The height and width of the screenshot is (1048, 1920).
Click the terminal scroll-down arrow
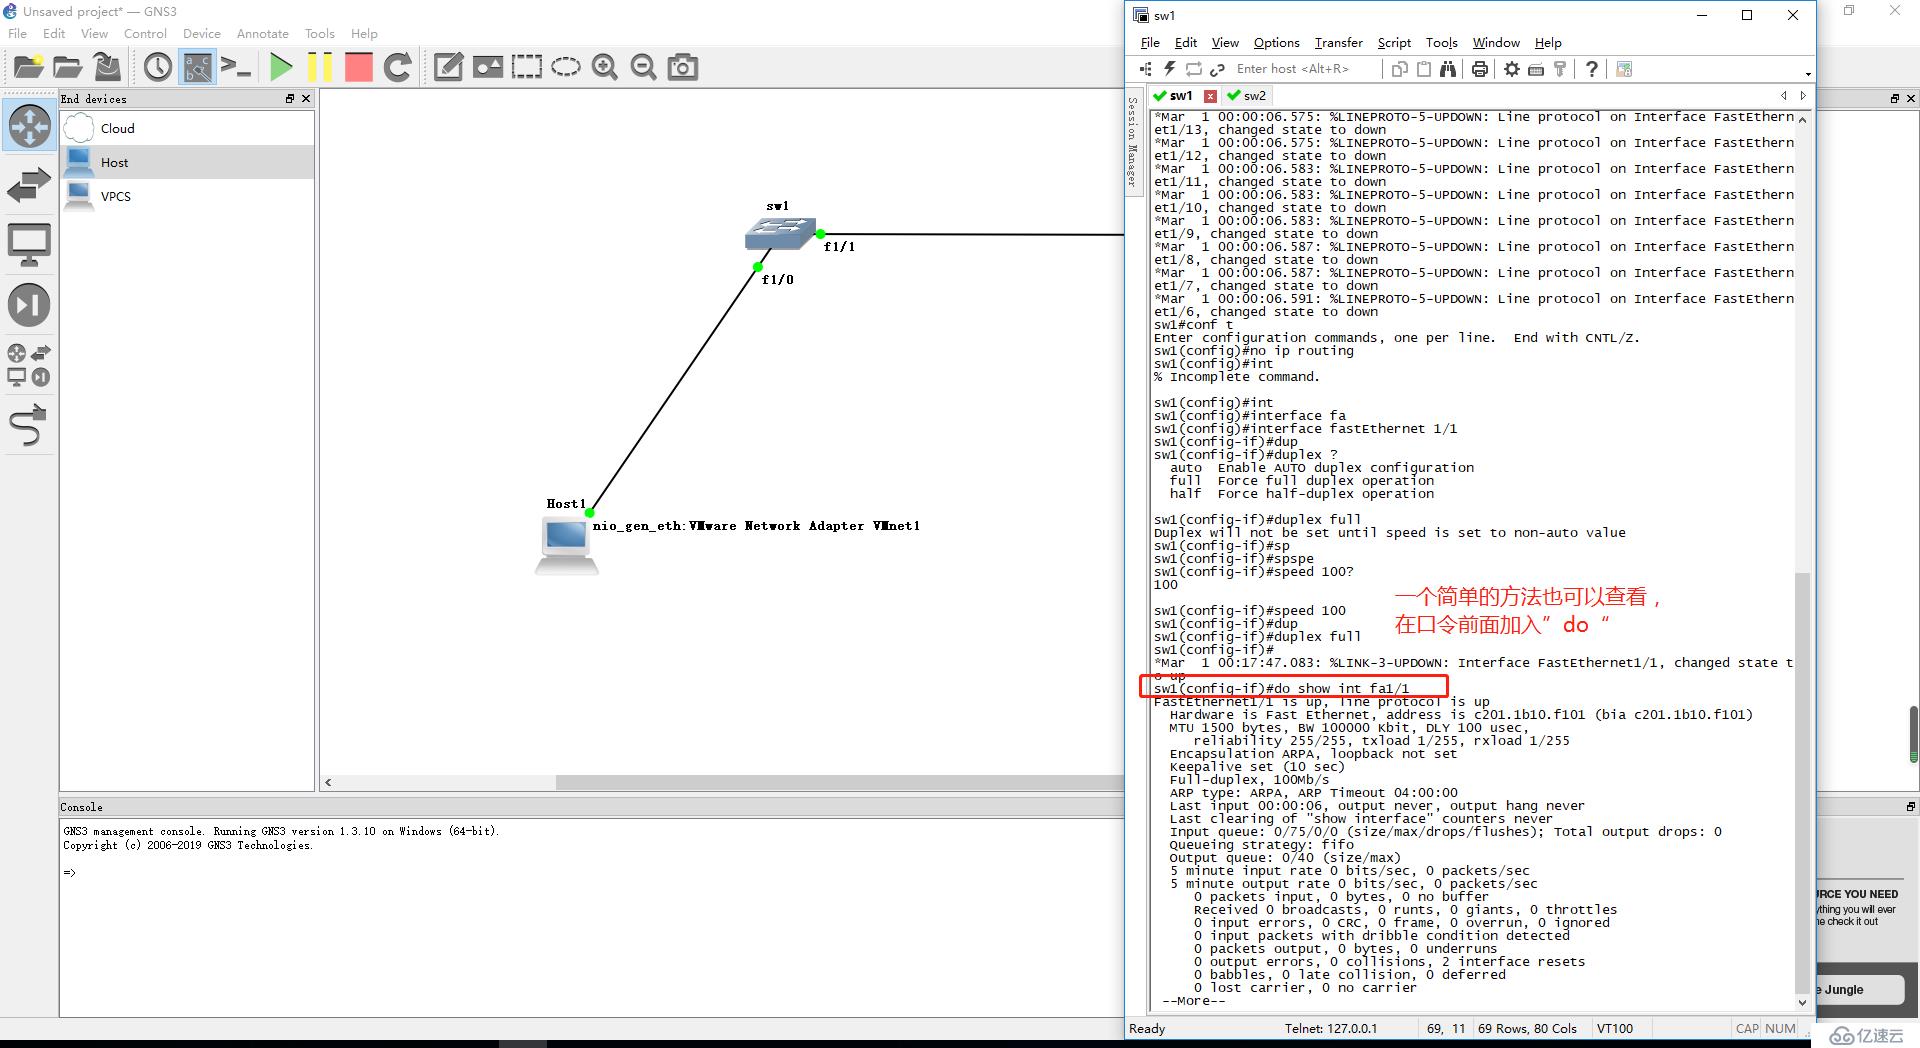pos(1803,1002)
